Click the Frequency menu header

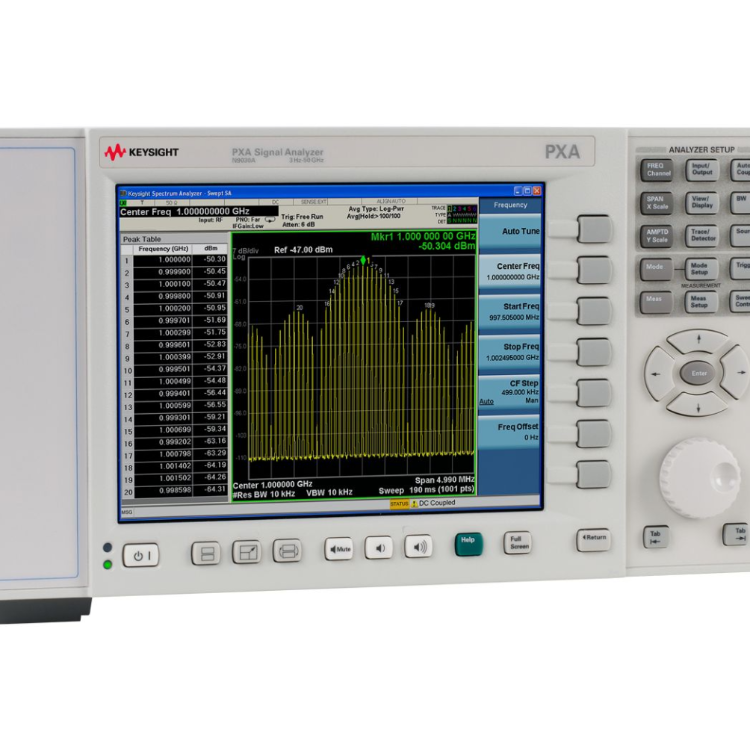(510, 205)
